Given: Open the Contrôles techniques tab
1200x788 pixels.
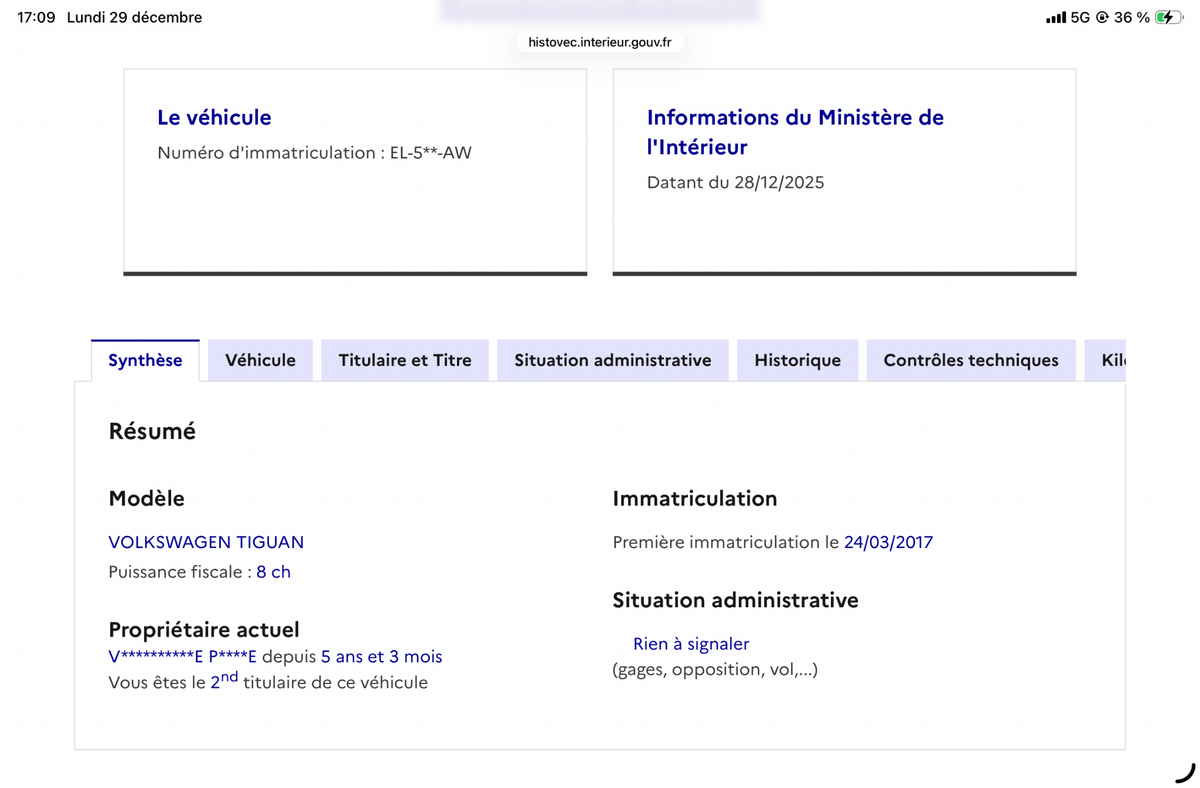Looking at the screenshot, I should click(x=971, y=360).
